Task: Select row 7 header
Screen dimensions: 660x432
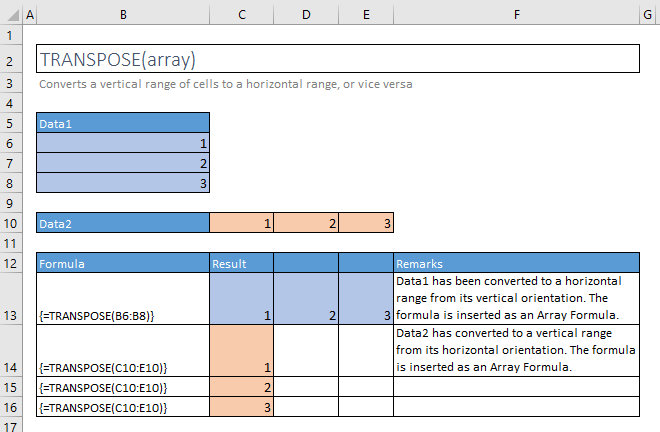Action: pyautogui.click(x=11, y=163)
